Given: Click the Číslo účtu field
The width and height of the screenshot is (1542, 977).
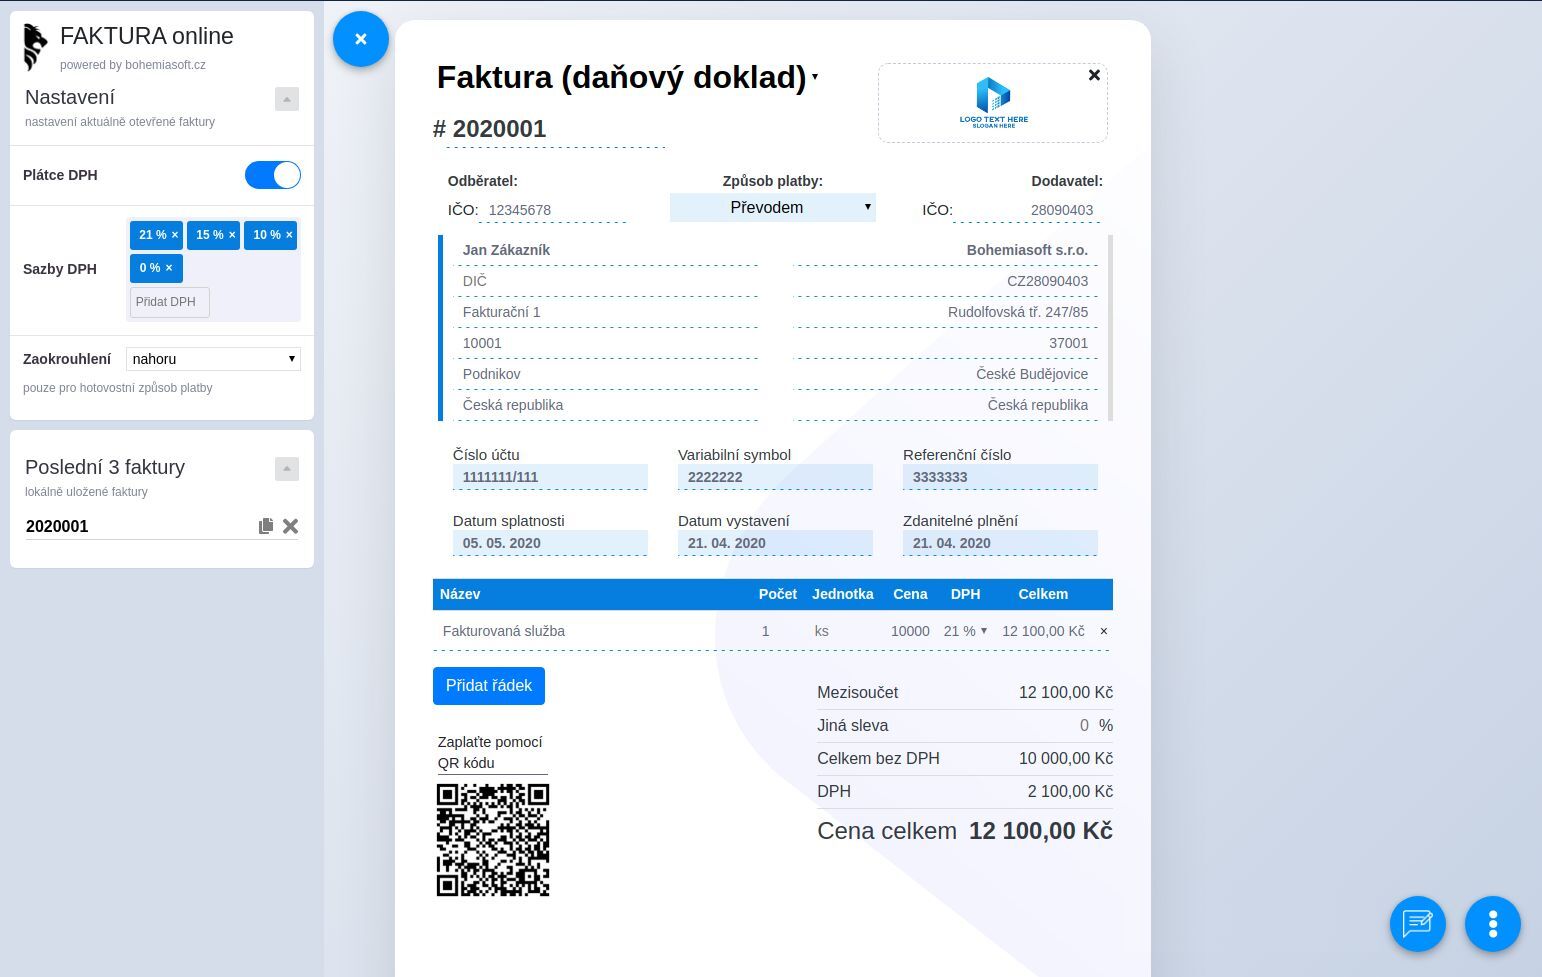Looking at the screenshot, I should [550, 477].
